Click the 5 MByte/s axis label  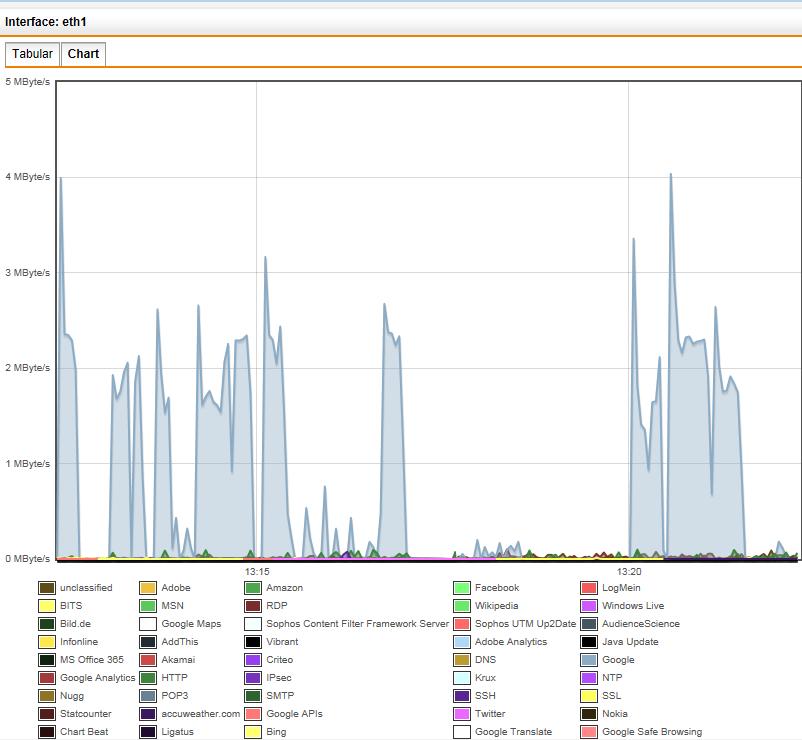pyautogui.click(x=28, y=82)
